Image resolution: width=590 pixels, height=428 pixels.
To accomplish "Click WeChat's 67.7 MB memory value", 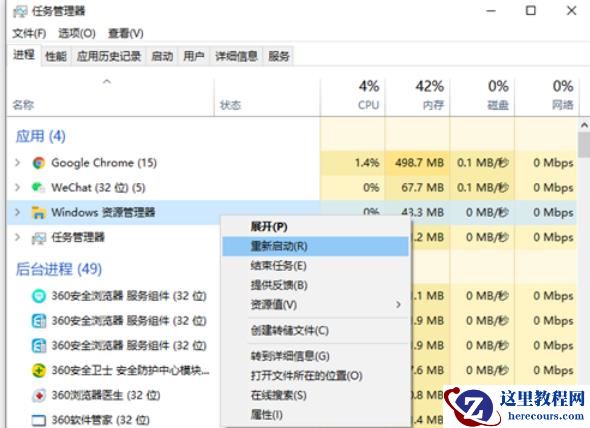I will [x=423, y=187].
